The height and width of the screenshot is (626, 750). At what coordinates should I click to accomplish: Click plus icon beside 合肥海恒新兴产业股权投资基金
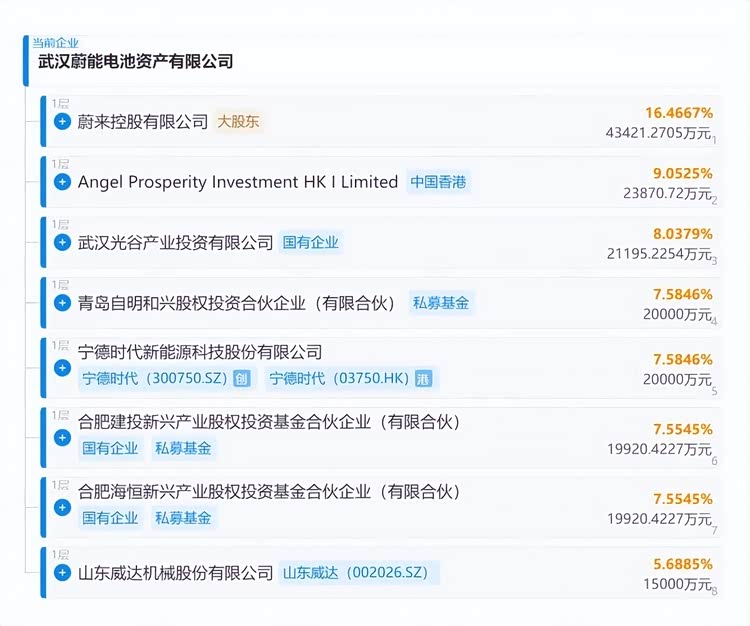(62, 507)
